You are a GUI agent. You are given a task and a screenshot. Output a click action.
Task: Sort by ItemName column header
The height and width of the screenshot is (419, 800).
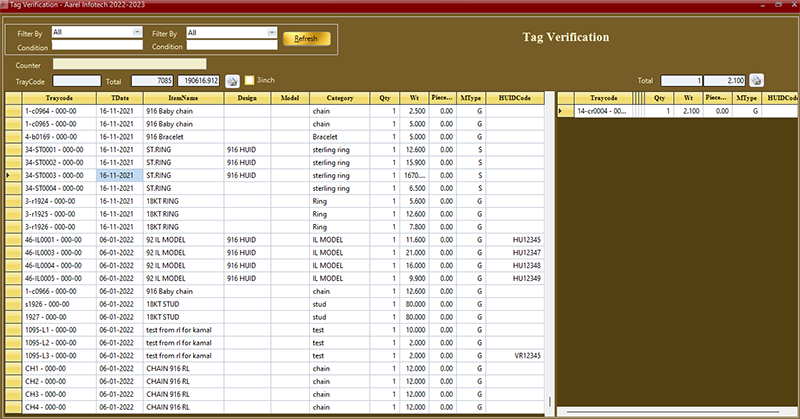[183, 98]
